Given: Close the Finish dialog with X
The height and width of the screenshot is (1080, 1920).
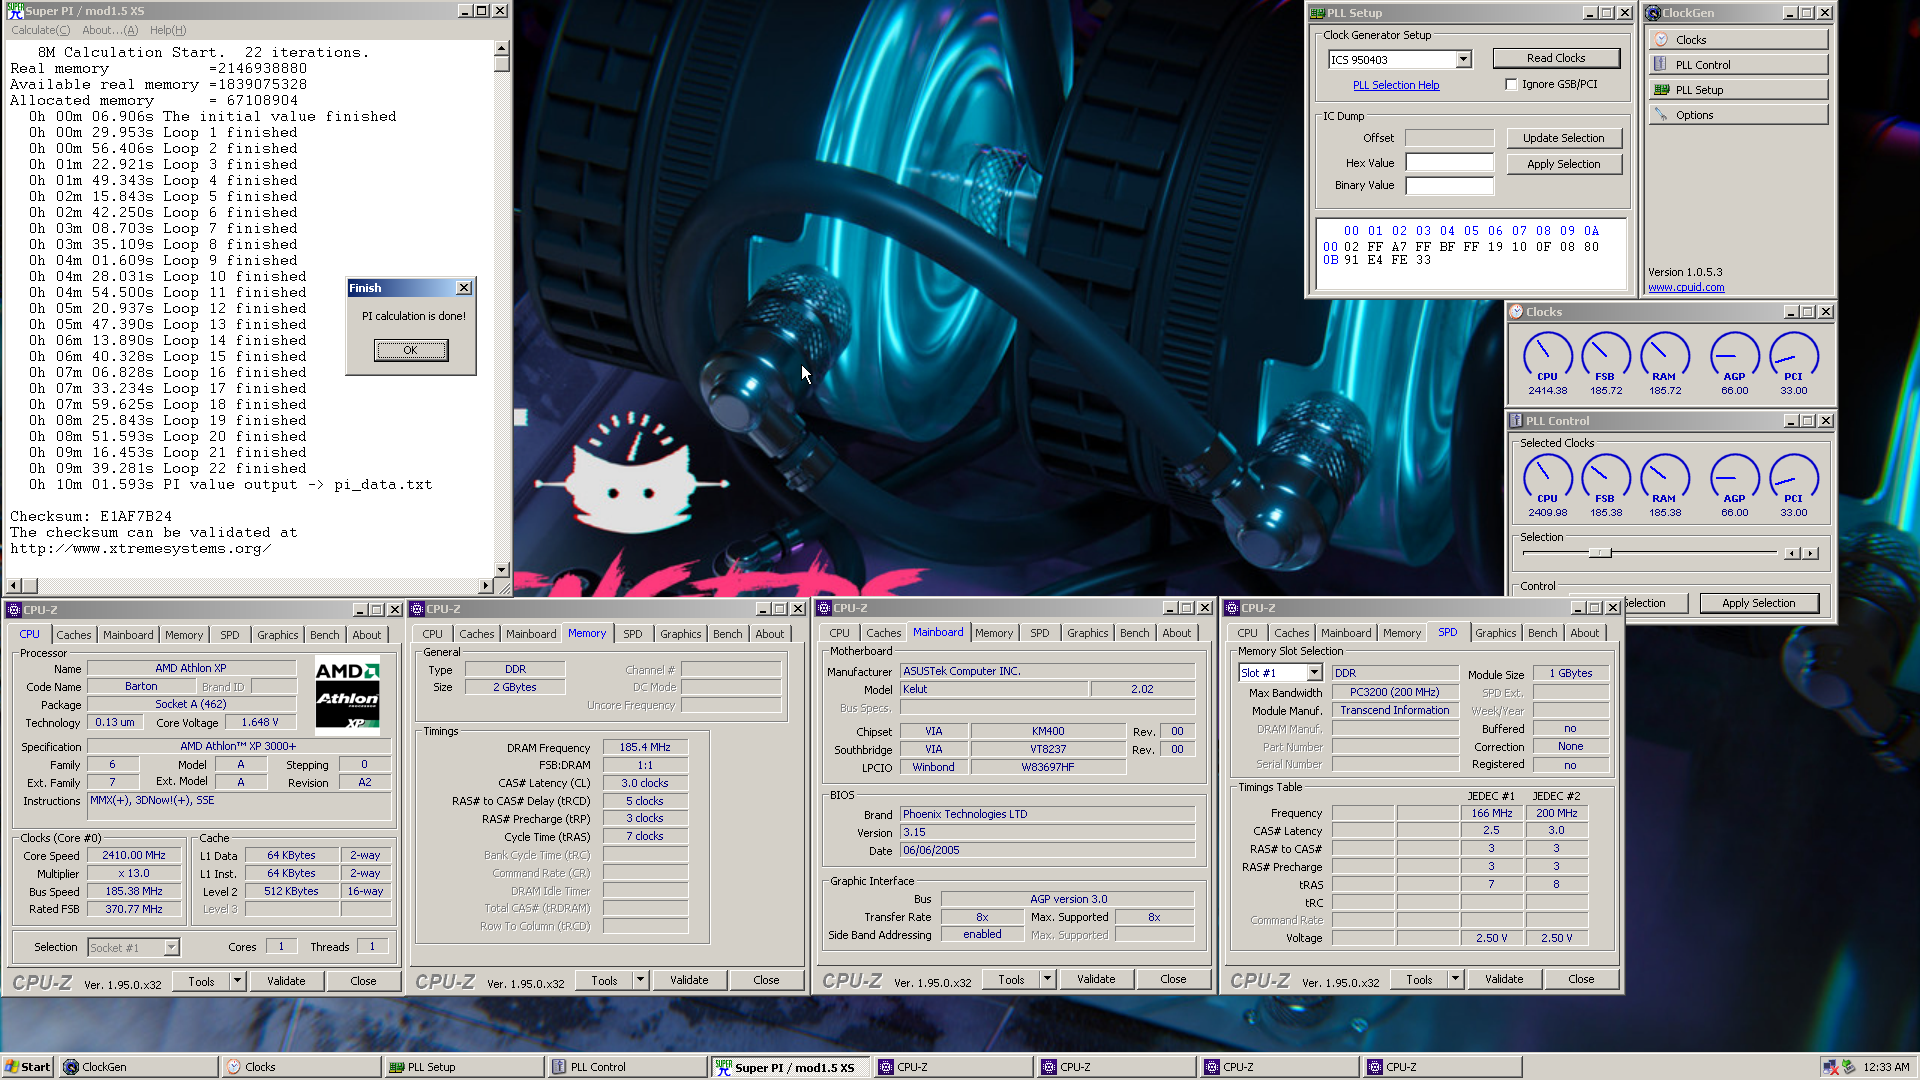Looking at the screenshot, I should (464, 288).
